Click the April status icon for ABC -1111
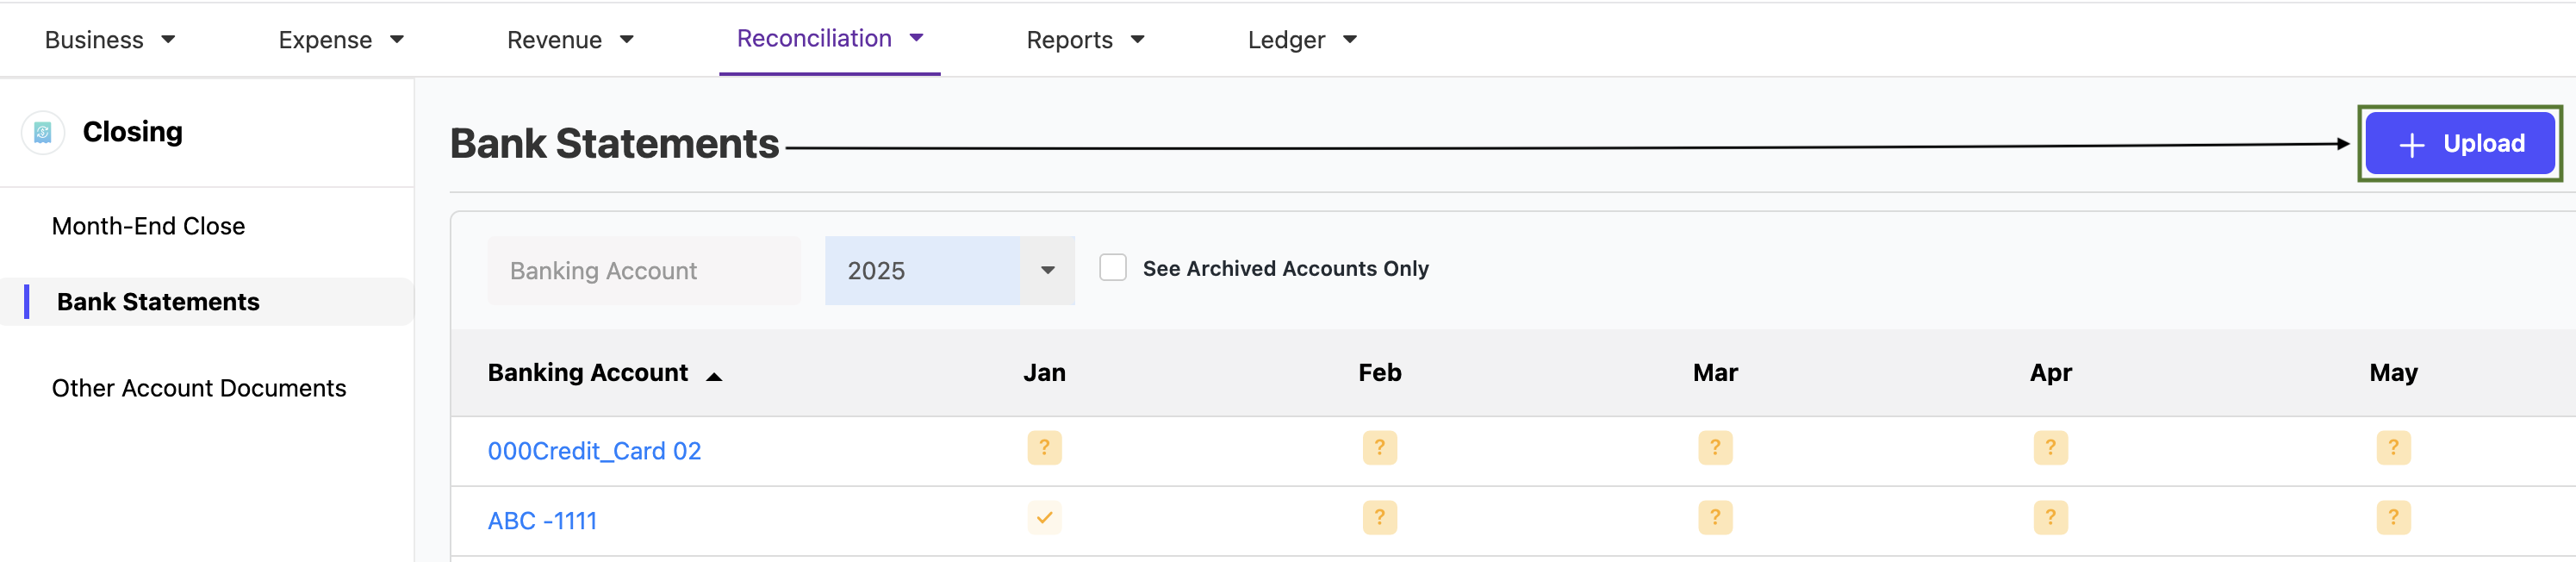The image size is (2576, 562). coord(2050,517)
